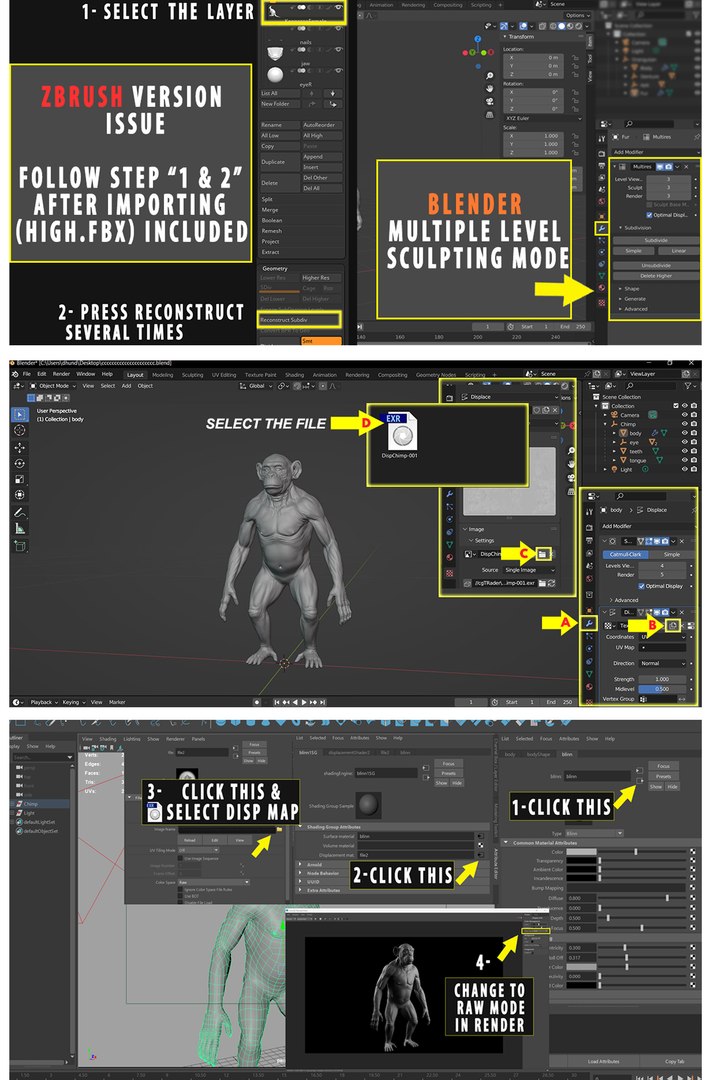Screen dimensions: 710x1080
Task: Toggle visibility eye for Camera in Blender outliner
Action: [684, 415]
